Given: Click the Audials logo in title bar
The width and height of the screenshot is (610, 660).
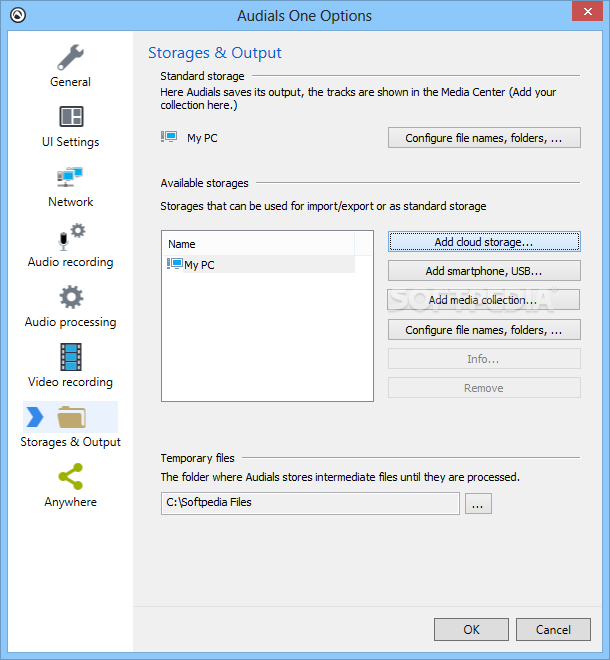Looking at the screenshot, I should 18,16.
